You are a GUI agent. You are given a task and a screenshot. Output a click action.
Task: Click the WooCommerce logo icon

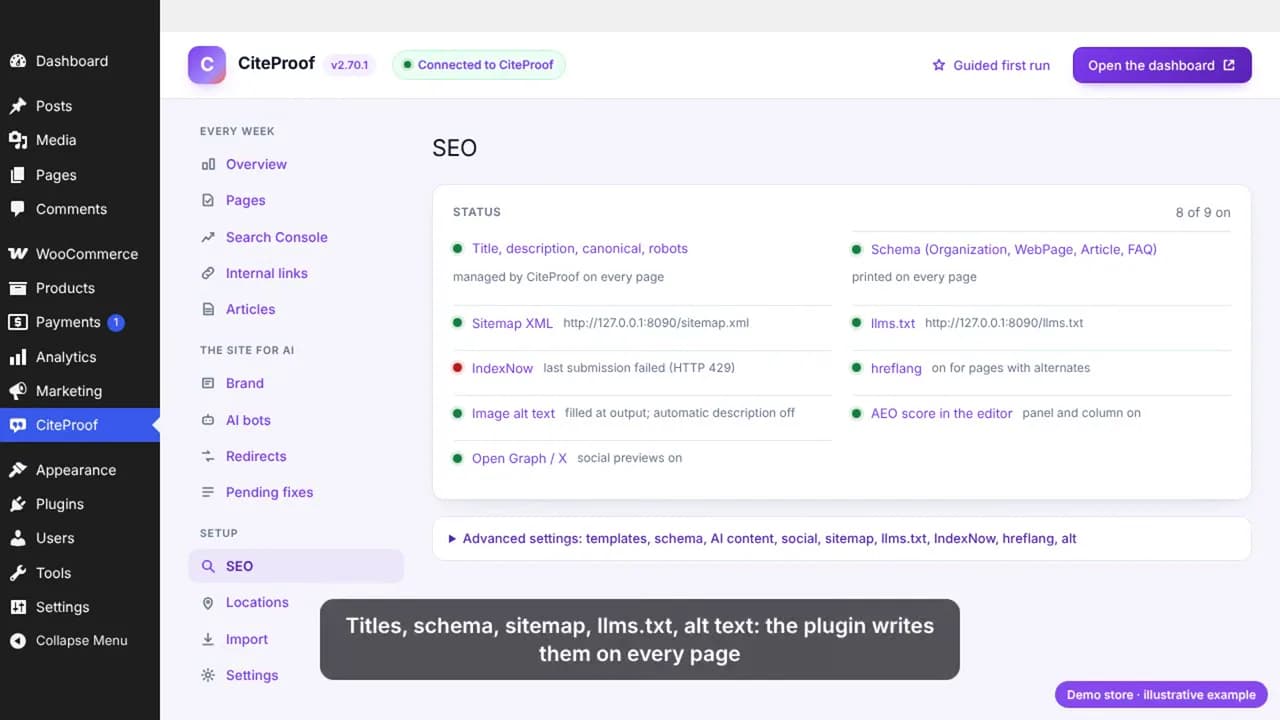click(18, 254)
